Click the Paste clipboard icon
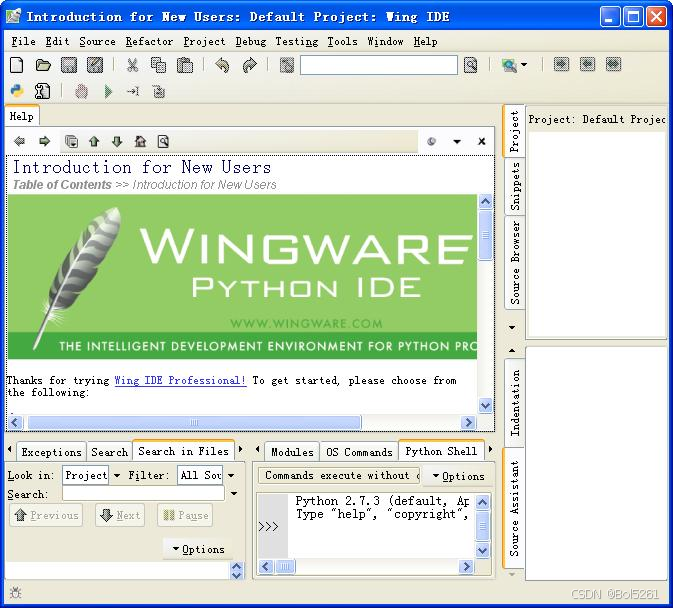 pos(185,65)
